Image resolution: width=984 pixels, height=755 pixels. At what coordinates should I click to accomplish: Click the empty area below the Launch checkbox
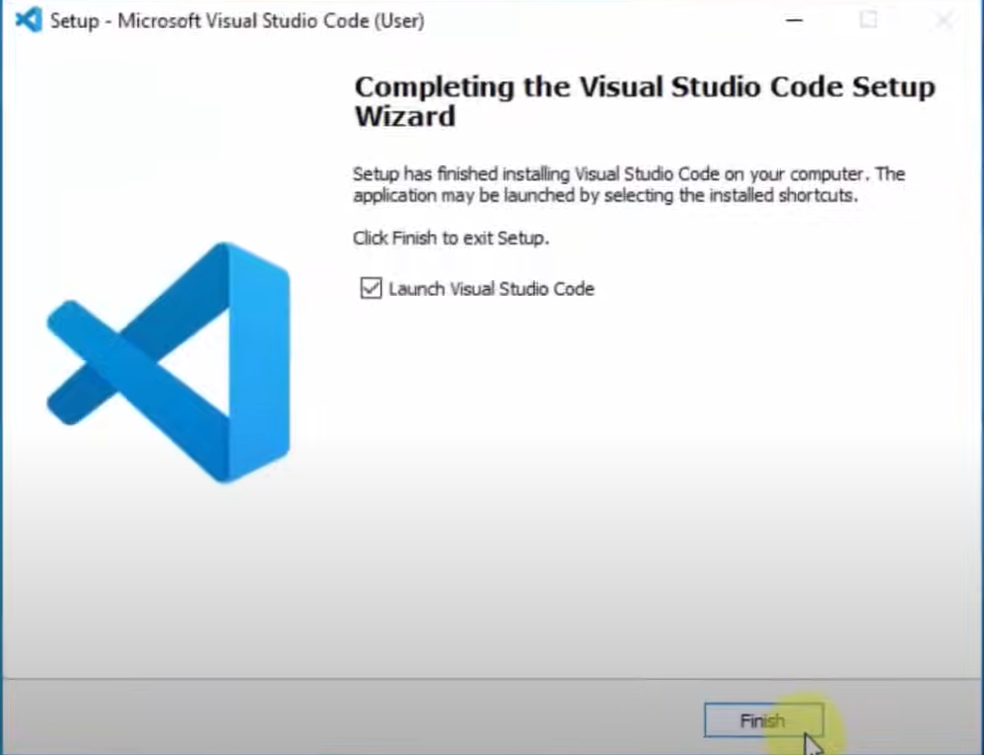(640, 450)
